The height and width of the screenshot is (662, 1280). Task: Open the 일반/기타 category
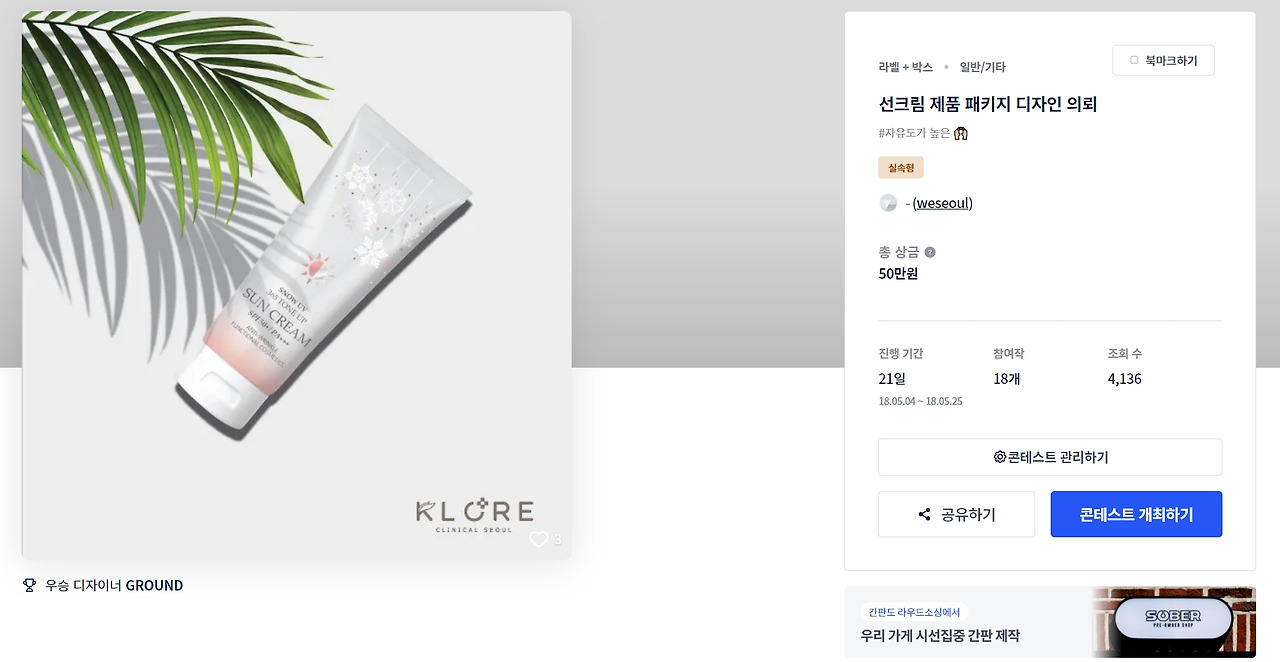pyautogui.click(x=983, y=67)
